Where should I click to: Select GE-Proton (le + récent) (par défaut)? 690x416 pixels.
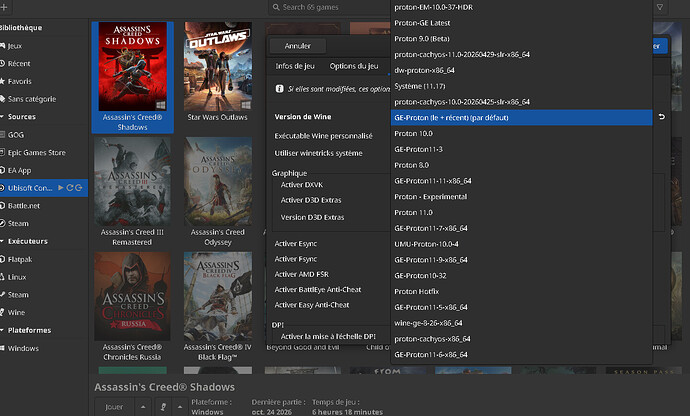[521, 118]
